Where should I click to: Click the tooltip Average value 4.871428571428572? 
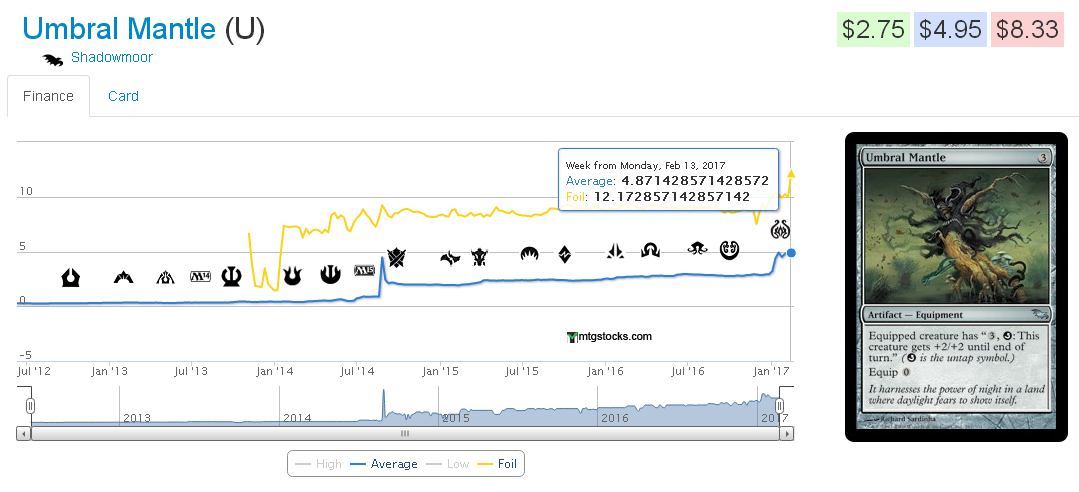[x=694, y=181]
